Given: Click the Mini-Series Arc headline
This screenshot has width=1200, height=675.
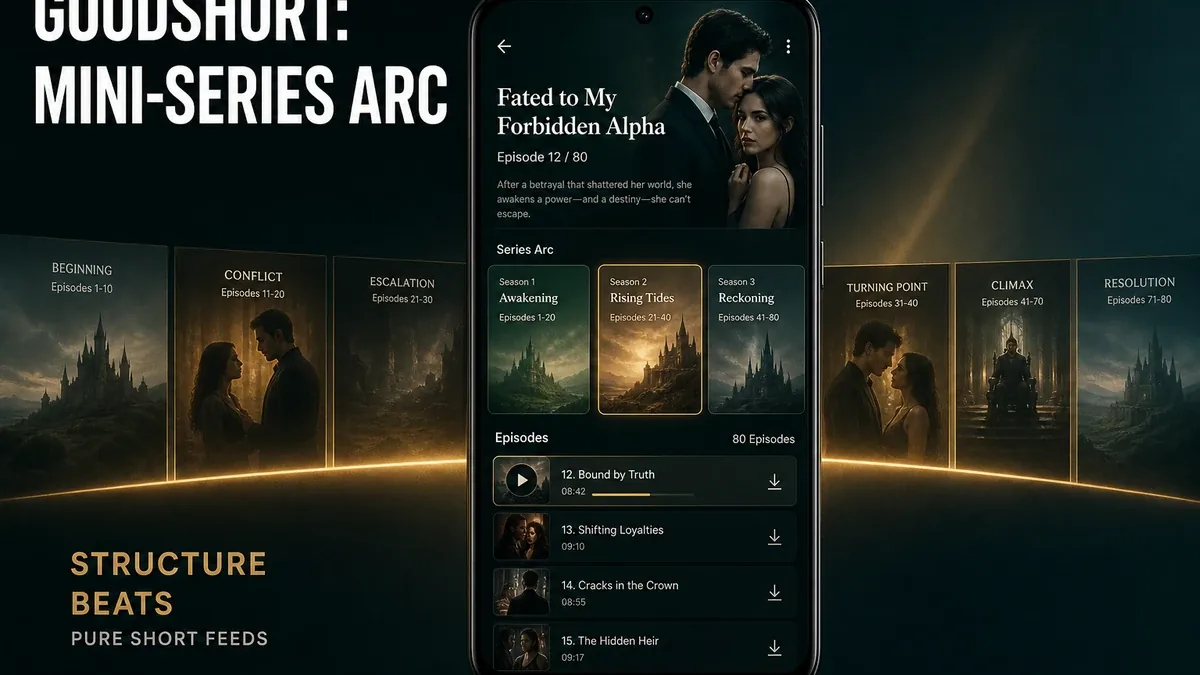Looking at the screenshot, I should (241, 94).
